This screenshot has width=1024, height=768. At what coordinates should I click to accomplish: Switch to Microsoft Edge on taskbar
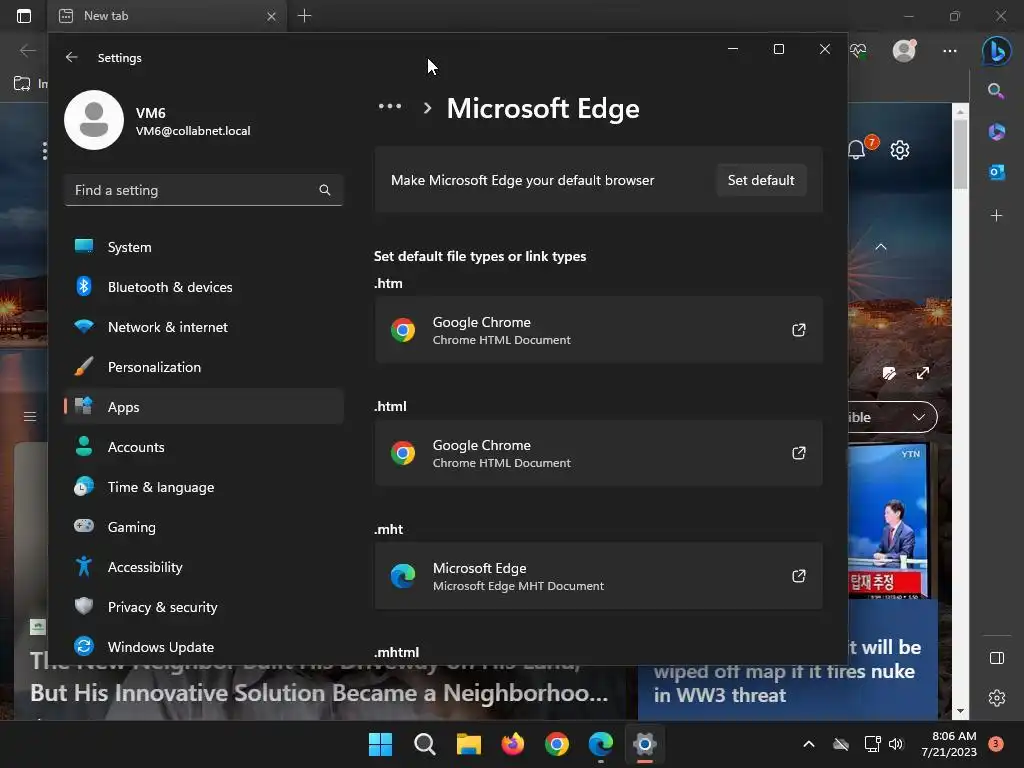(601, 744)
